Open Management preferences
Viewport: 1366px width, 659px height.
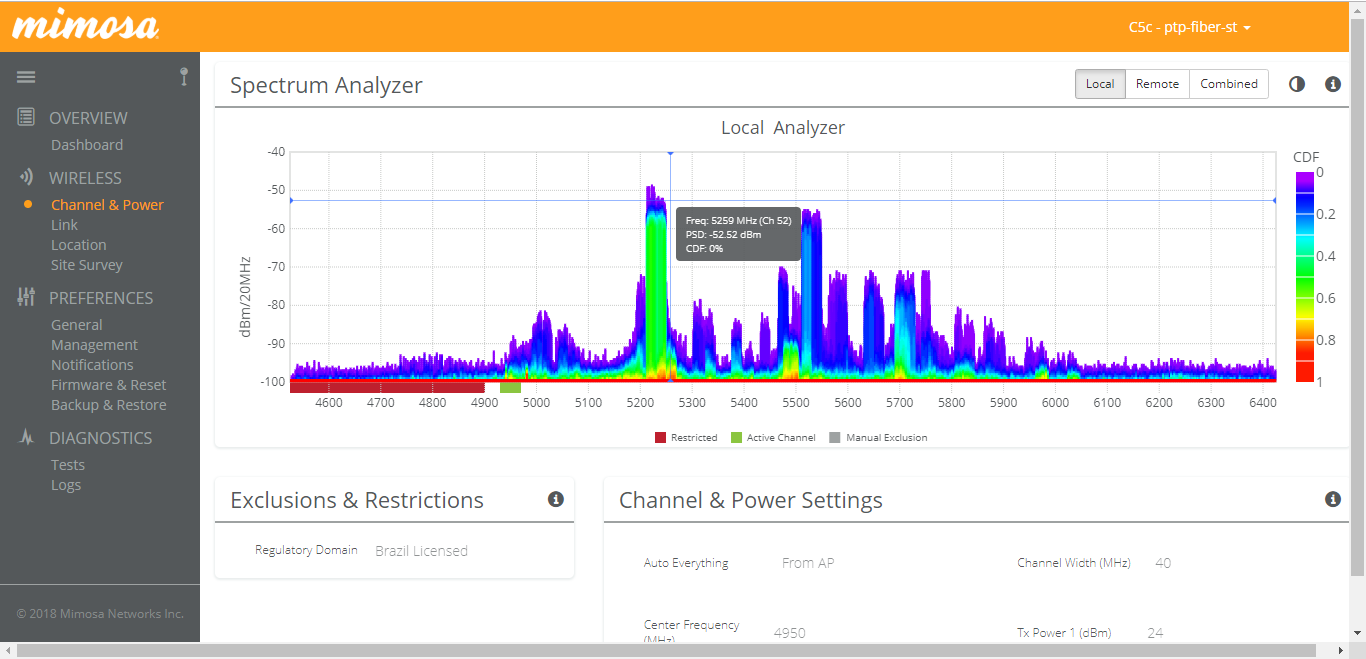(x=95, y=345)
